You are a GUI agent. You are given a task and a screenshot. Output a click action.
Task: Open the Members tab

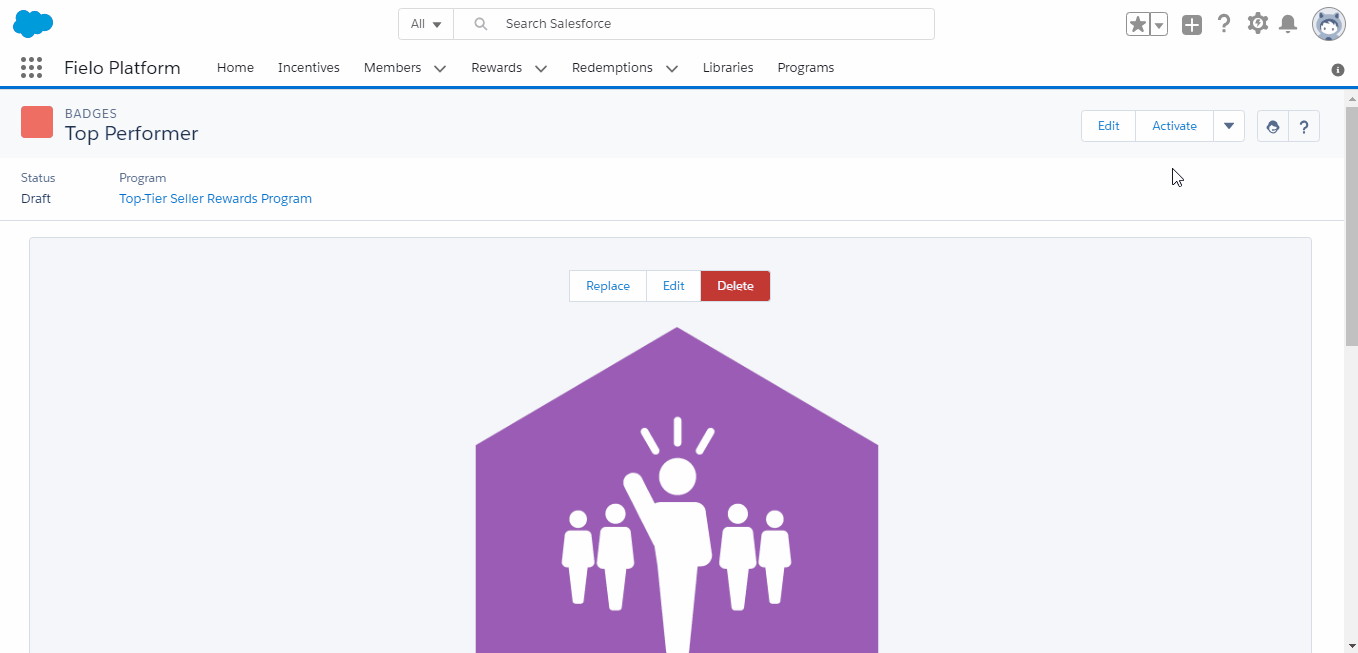point(392,68)
